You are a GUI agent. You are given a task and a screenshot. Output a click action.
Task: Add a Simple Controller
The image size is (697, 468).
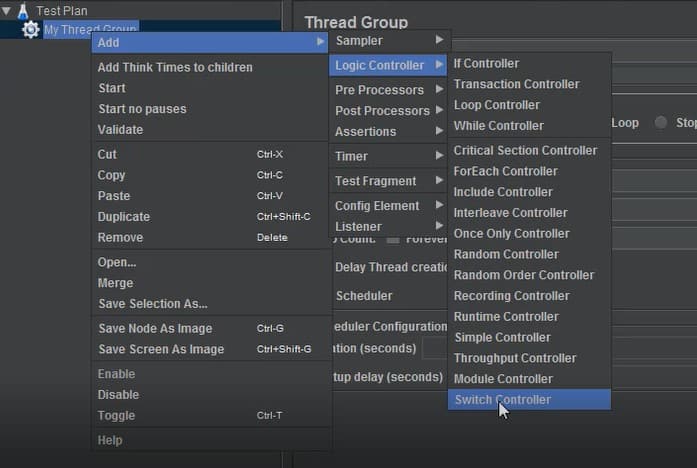tap(529, 337)
